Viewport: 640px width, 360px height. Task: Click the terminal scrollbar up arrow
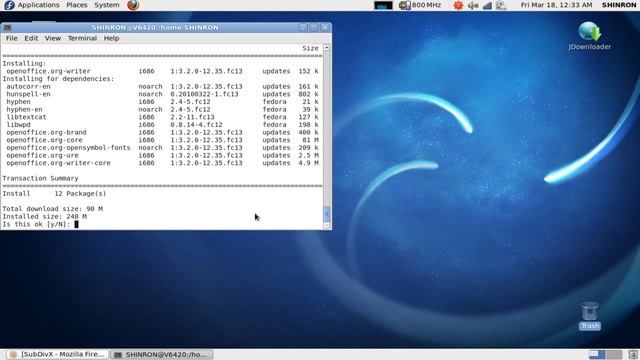[327, 48]
